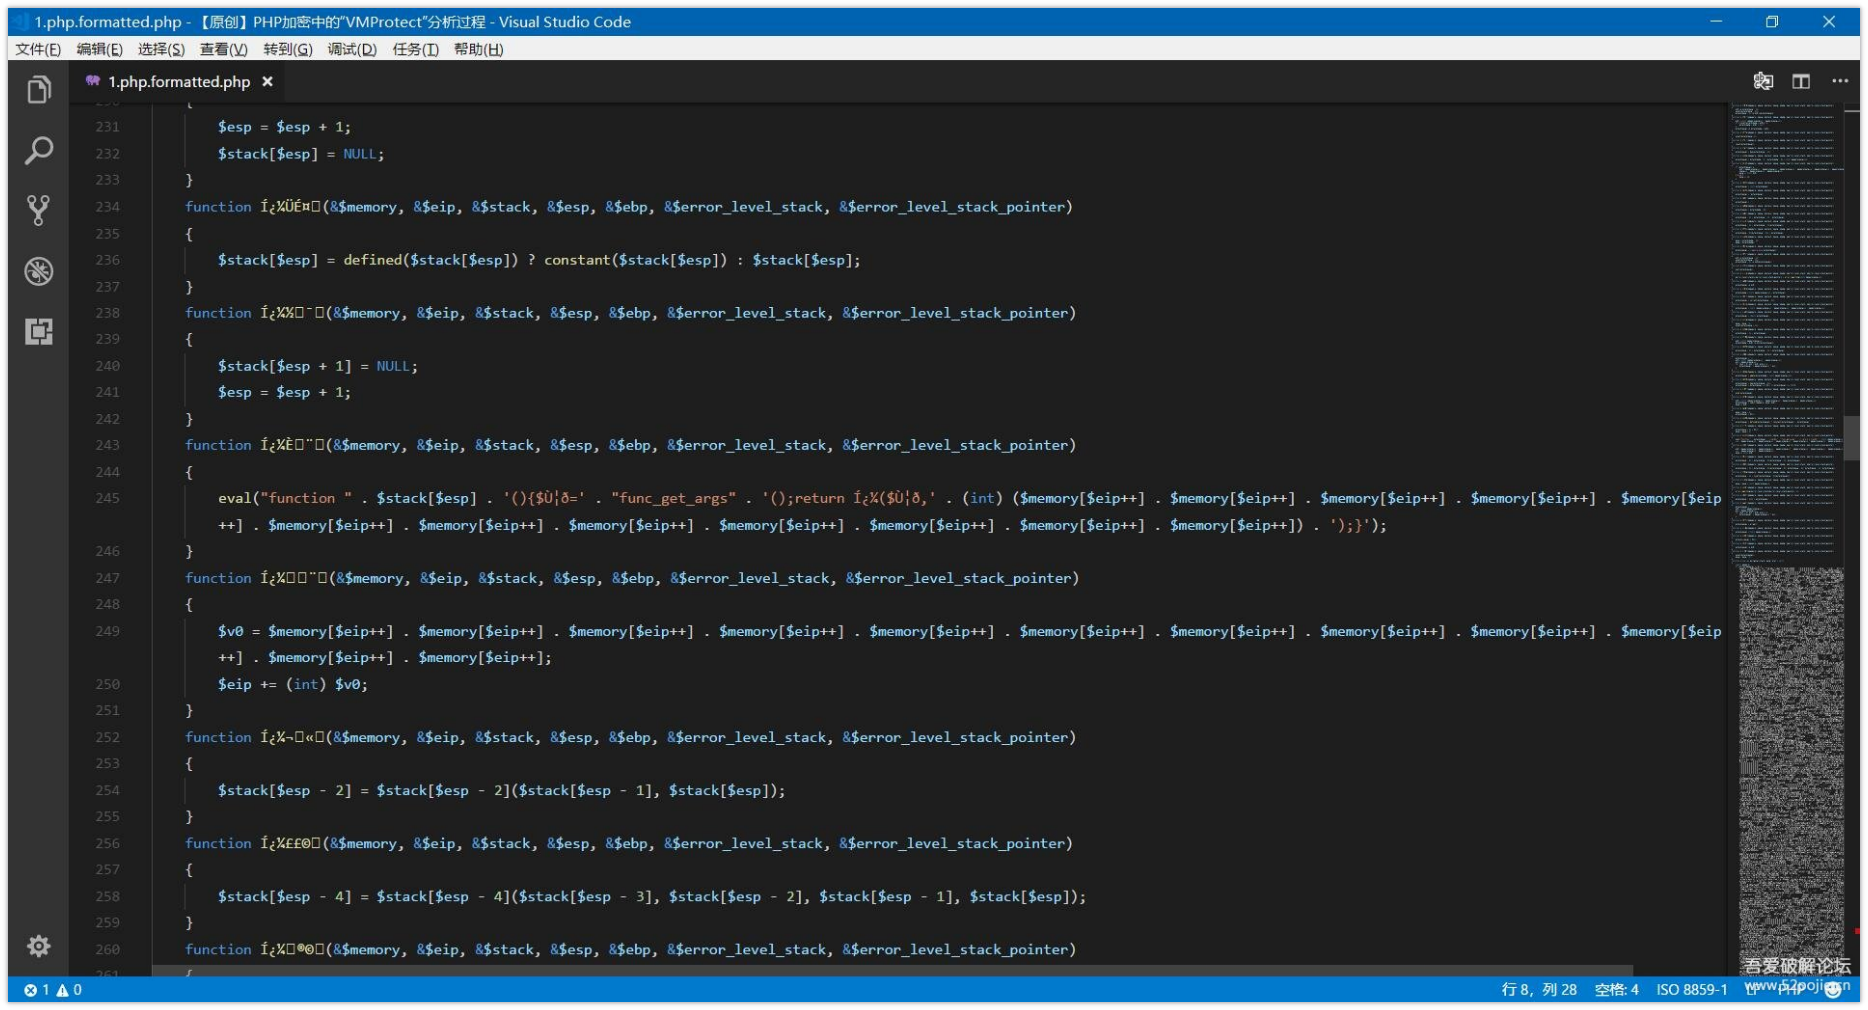Screen dimensions: 1868x1010
Task: Open the Manage settings gear
Action: (39, 946)
